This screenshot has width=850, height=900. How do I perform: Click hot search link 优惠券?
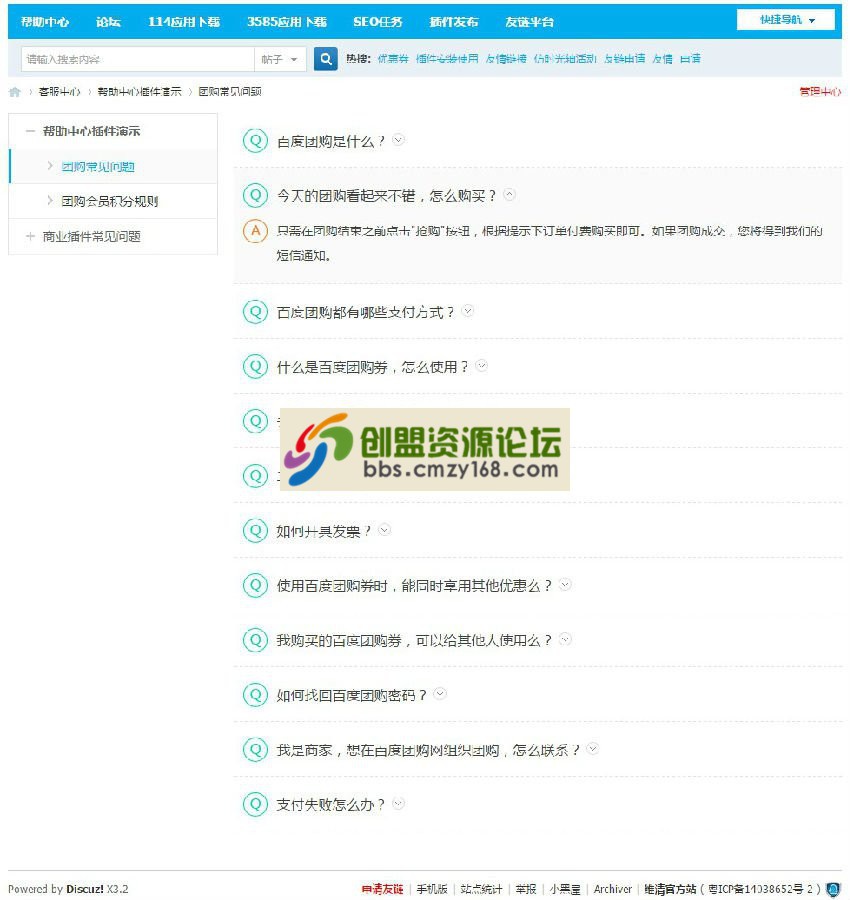[x=393, y=59]
